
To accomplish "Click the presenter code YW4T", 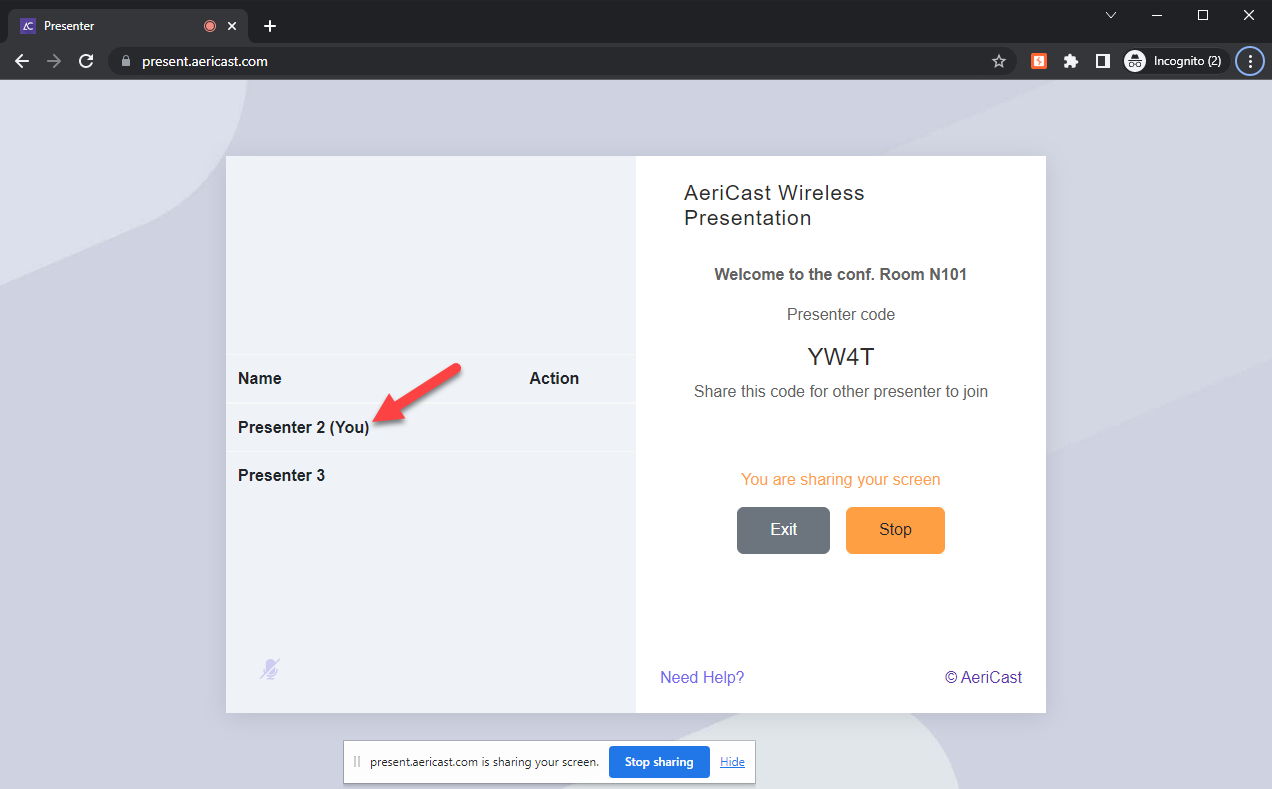I will 840,357.
